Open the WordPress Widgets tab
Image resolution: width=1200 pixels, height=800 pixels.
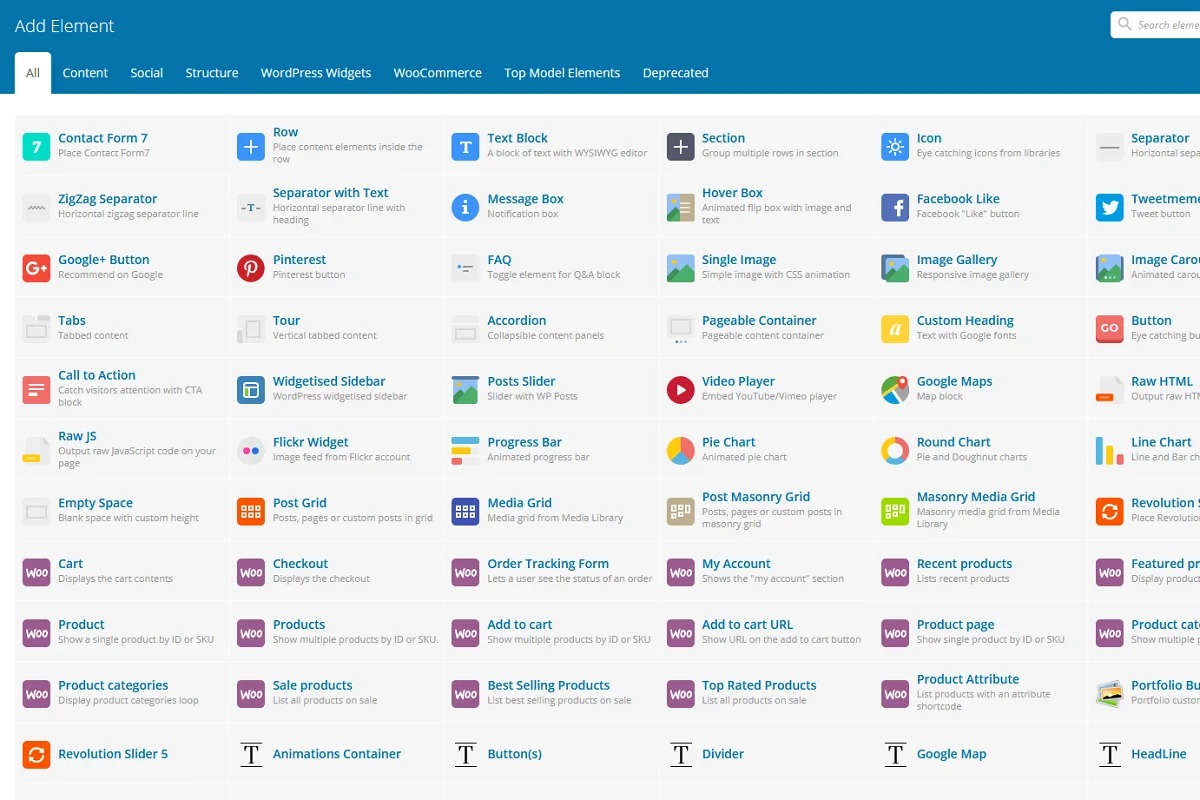tap(316, 73)
